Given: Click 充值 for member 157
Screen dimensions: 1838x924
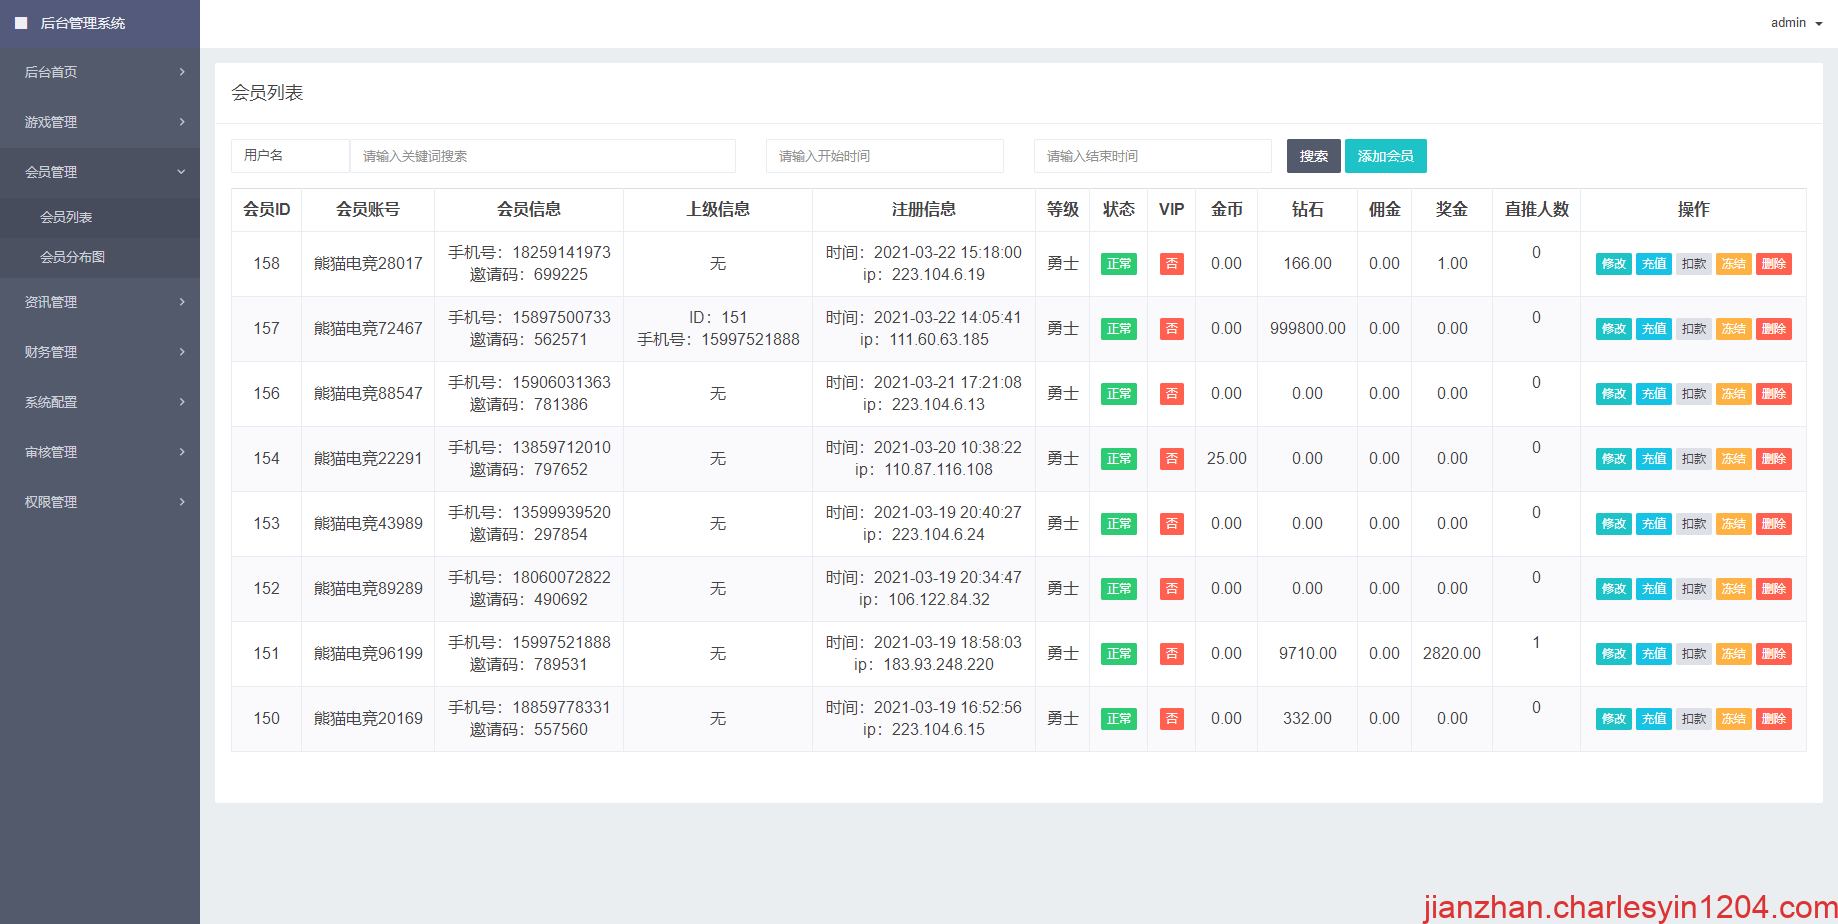Looking at the screenshot, I should (1653, 329).
